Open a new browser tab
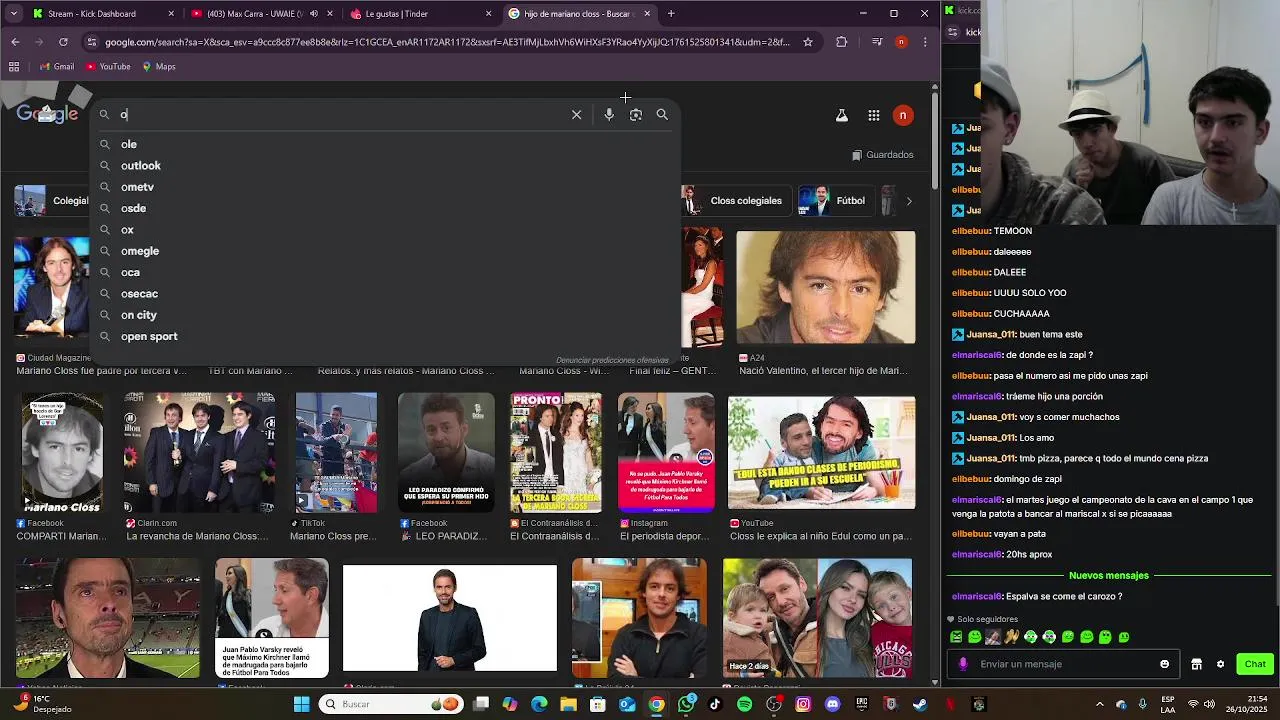The image size is (1280, 720). click(x=671, y=14)
